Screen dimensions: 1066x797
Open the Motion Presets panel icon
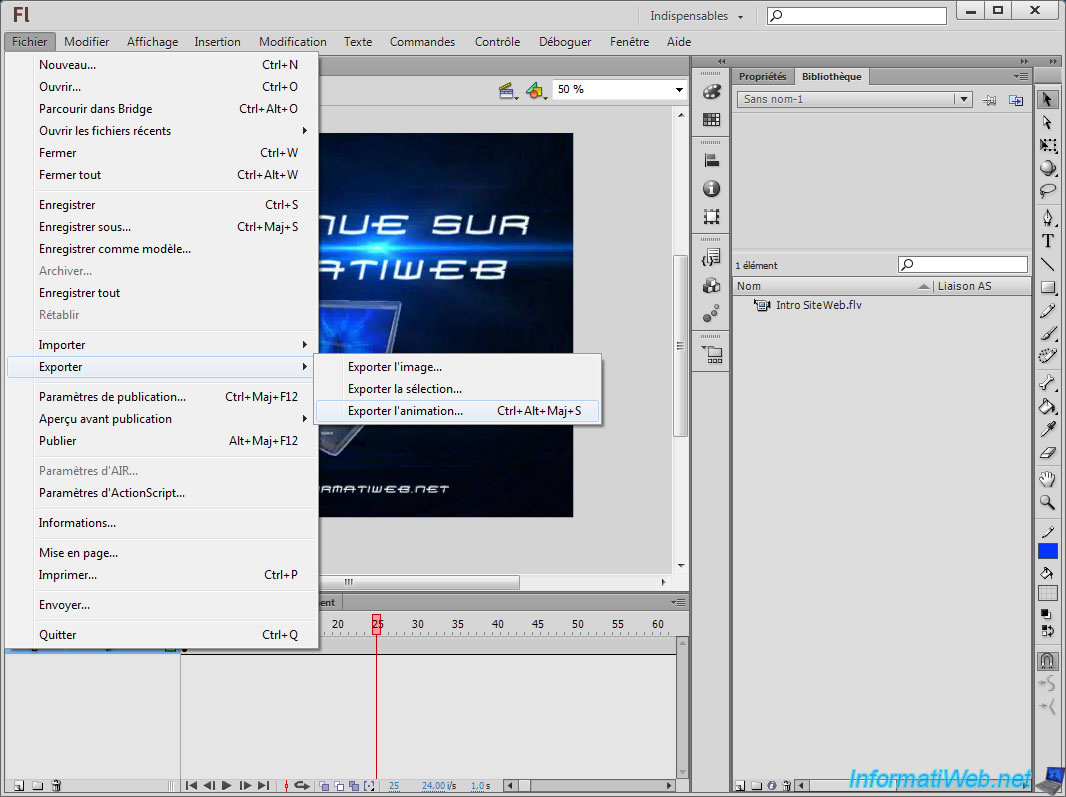click(711, 313)
